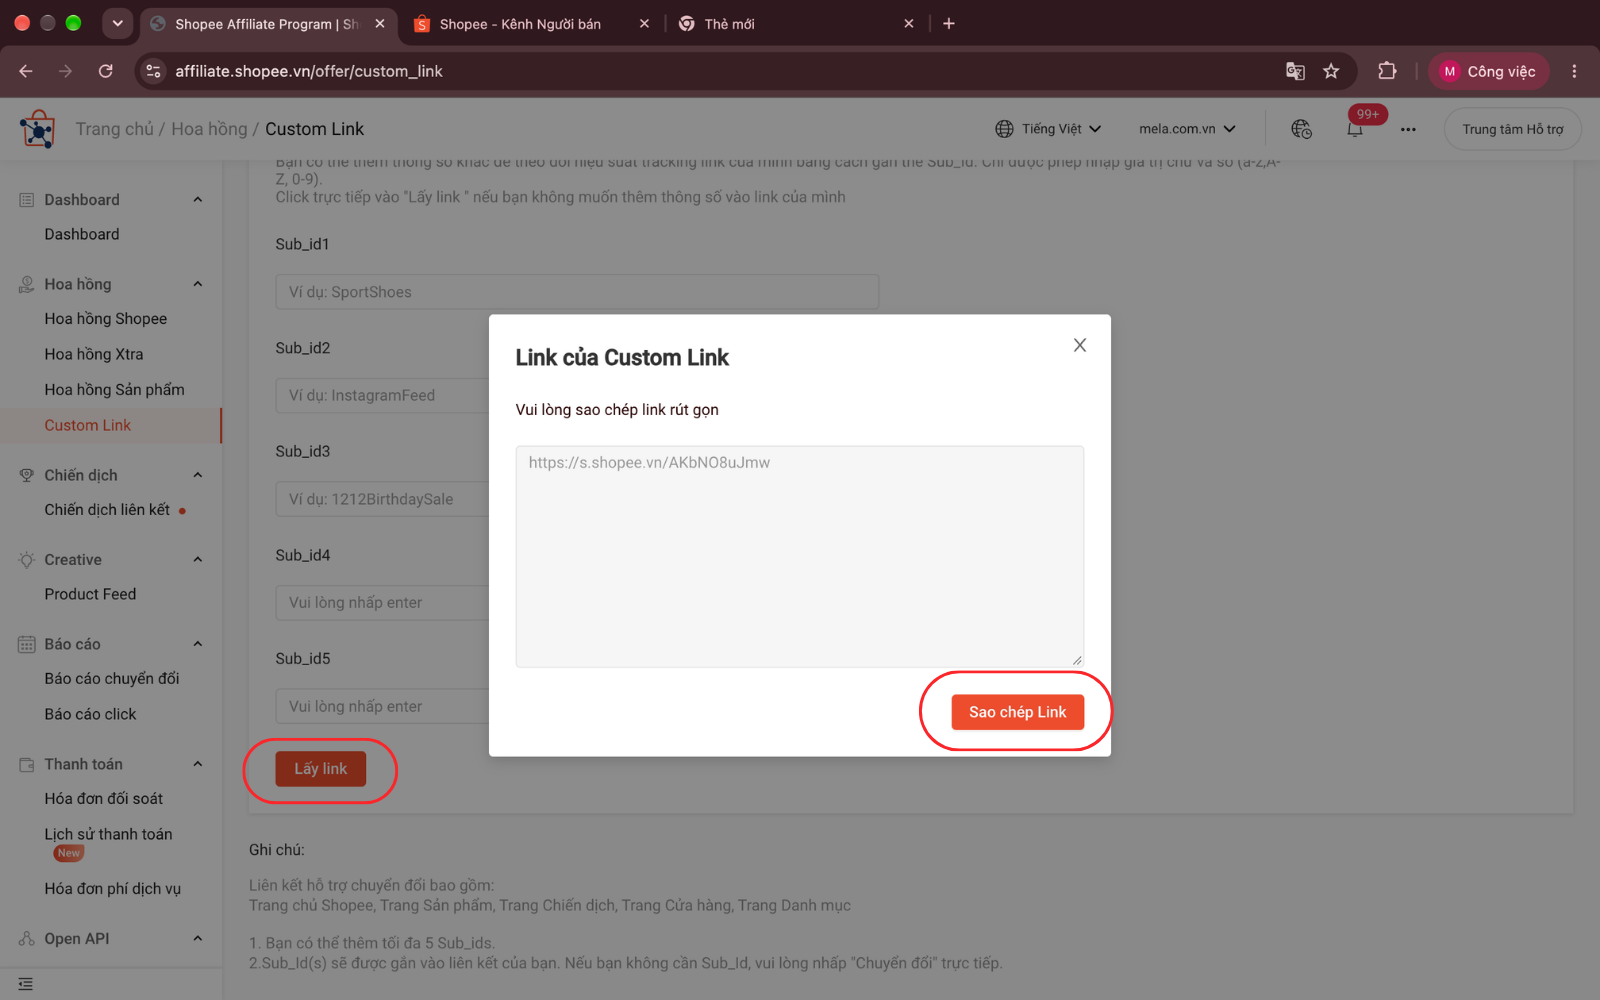Collapse the Hoa hồng sidebar section
This screenshot has height=1000, width=1600.
(198, 284)
